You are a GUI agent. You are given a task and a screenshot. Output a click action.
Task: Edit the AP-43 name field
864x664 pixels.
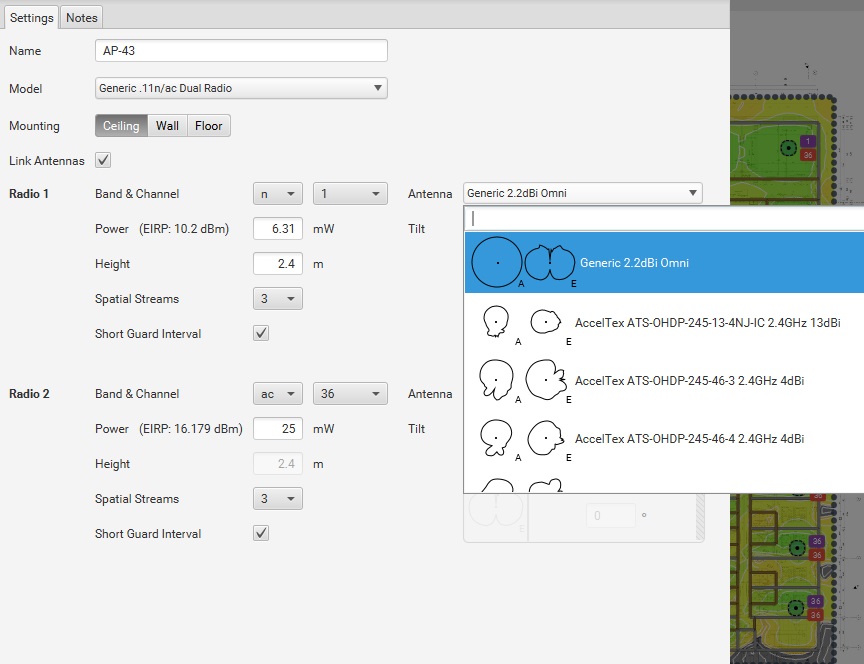pos(241,51)
